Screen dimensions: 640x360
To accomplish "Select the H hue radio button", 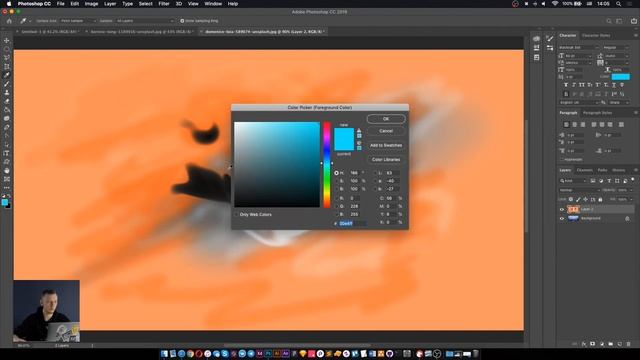I will [336, 173].
